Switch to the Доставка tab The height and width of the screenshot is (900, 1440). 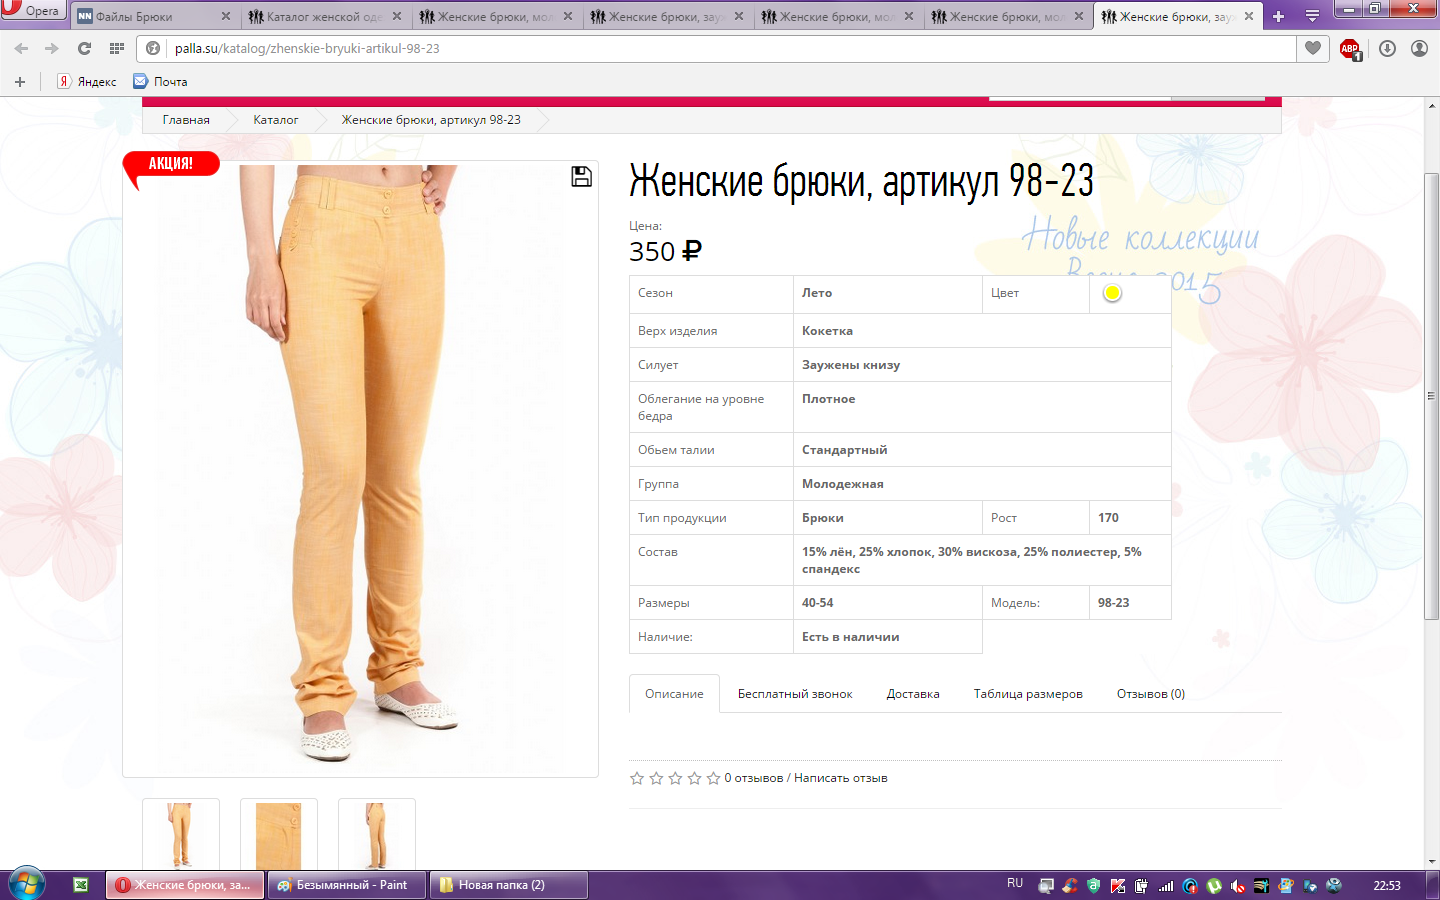click(x=912, y=694)
